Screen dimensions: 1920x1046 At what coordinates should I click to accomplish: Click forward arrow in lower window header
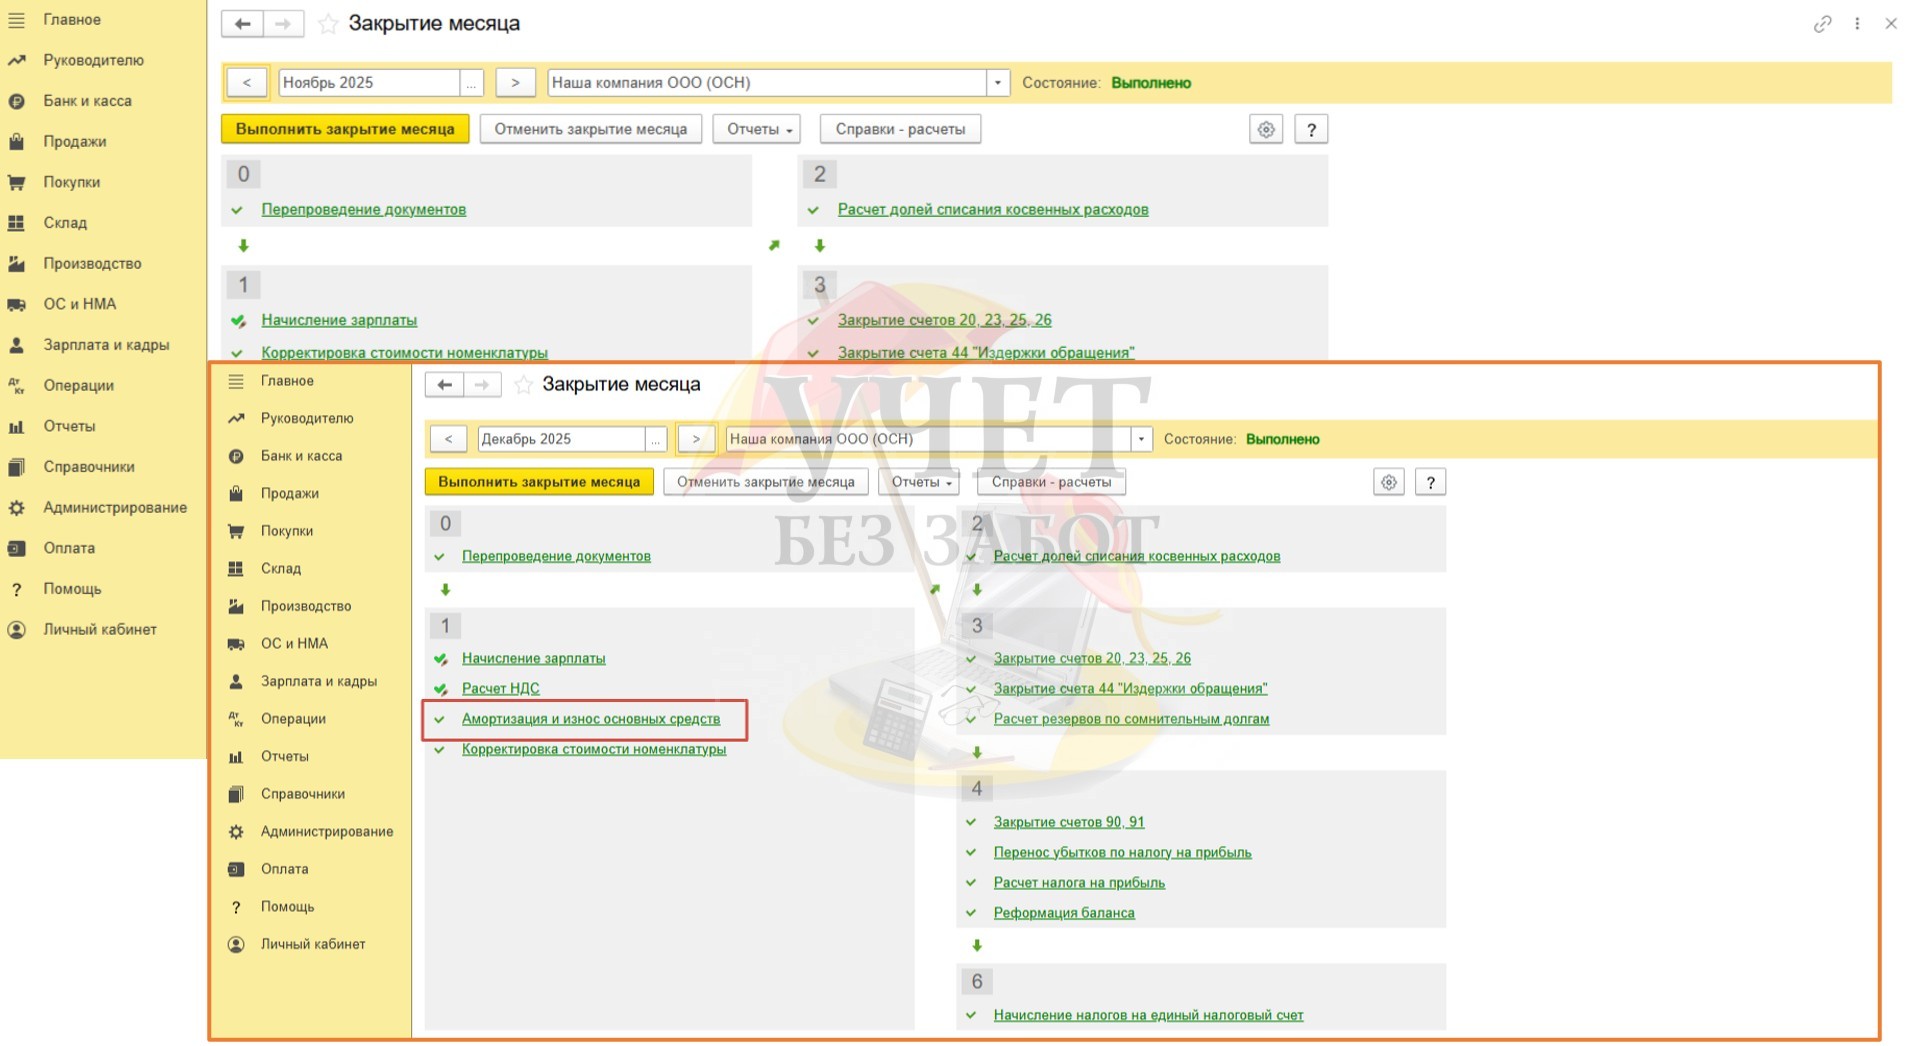(482, 385)
